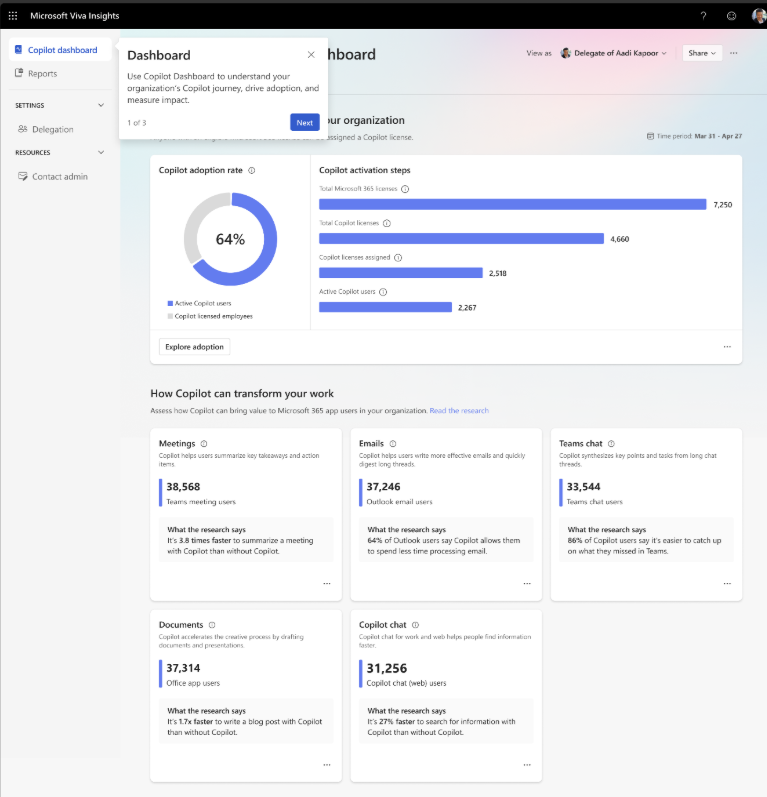Click the 2,518 assigned licenses value
Image resolution: width=767 pixels, height=797 pixels.
coord(498,273)
